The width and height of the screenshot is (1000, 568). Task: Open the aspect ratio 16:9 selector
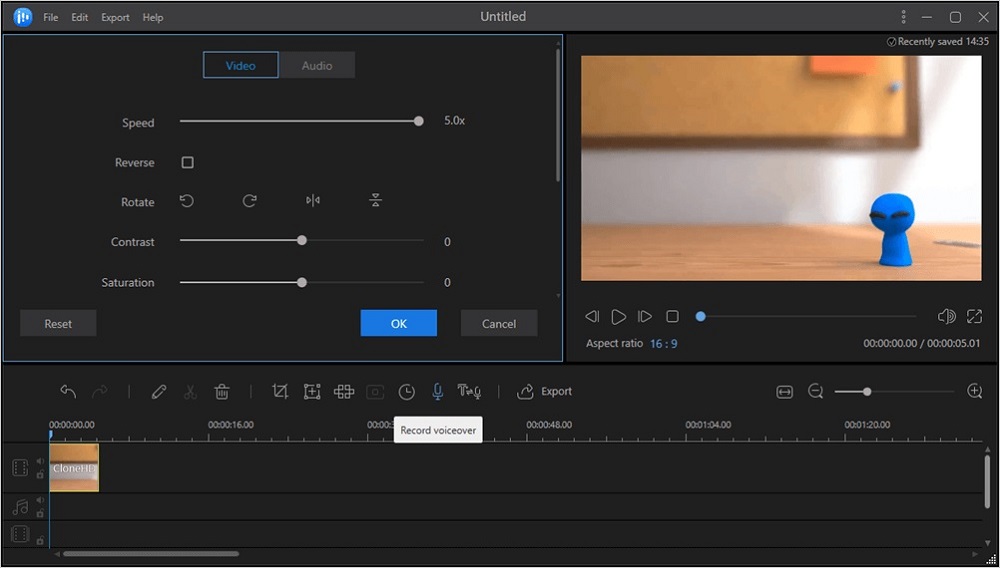click(x=662, y=343)
